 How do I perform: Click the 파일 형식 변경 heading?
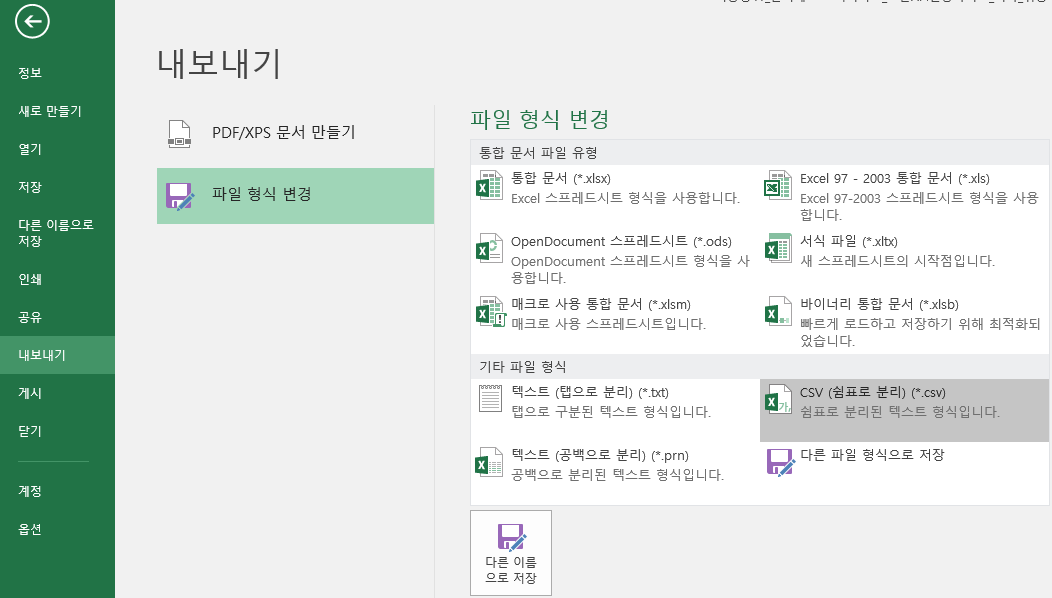(x=539, y=119)
